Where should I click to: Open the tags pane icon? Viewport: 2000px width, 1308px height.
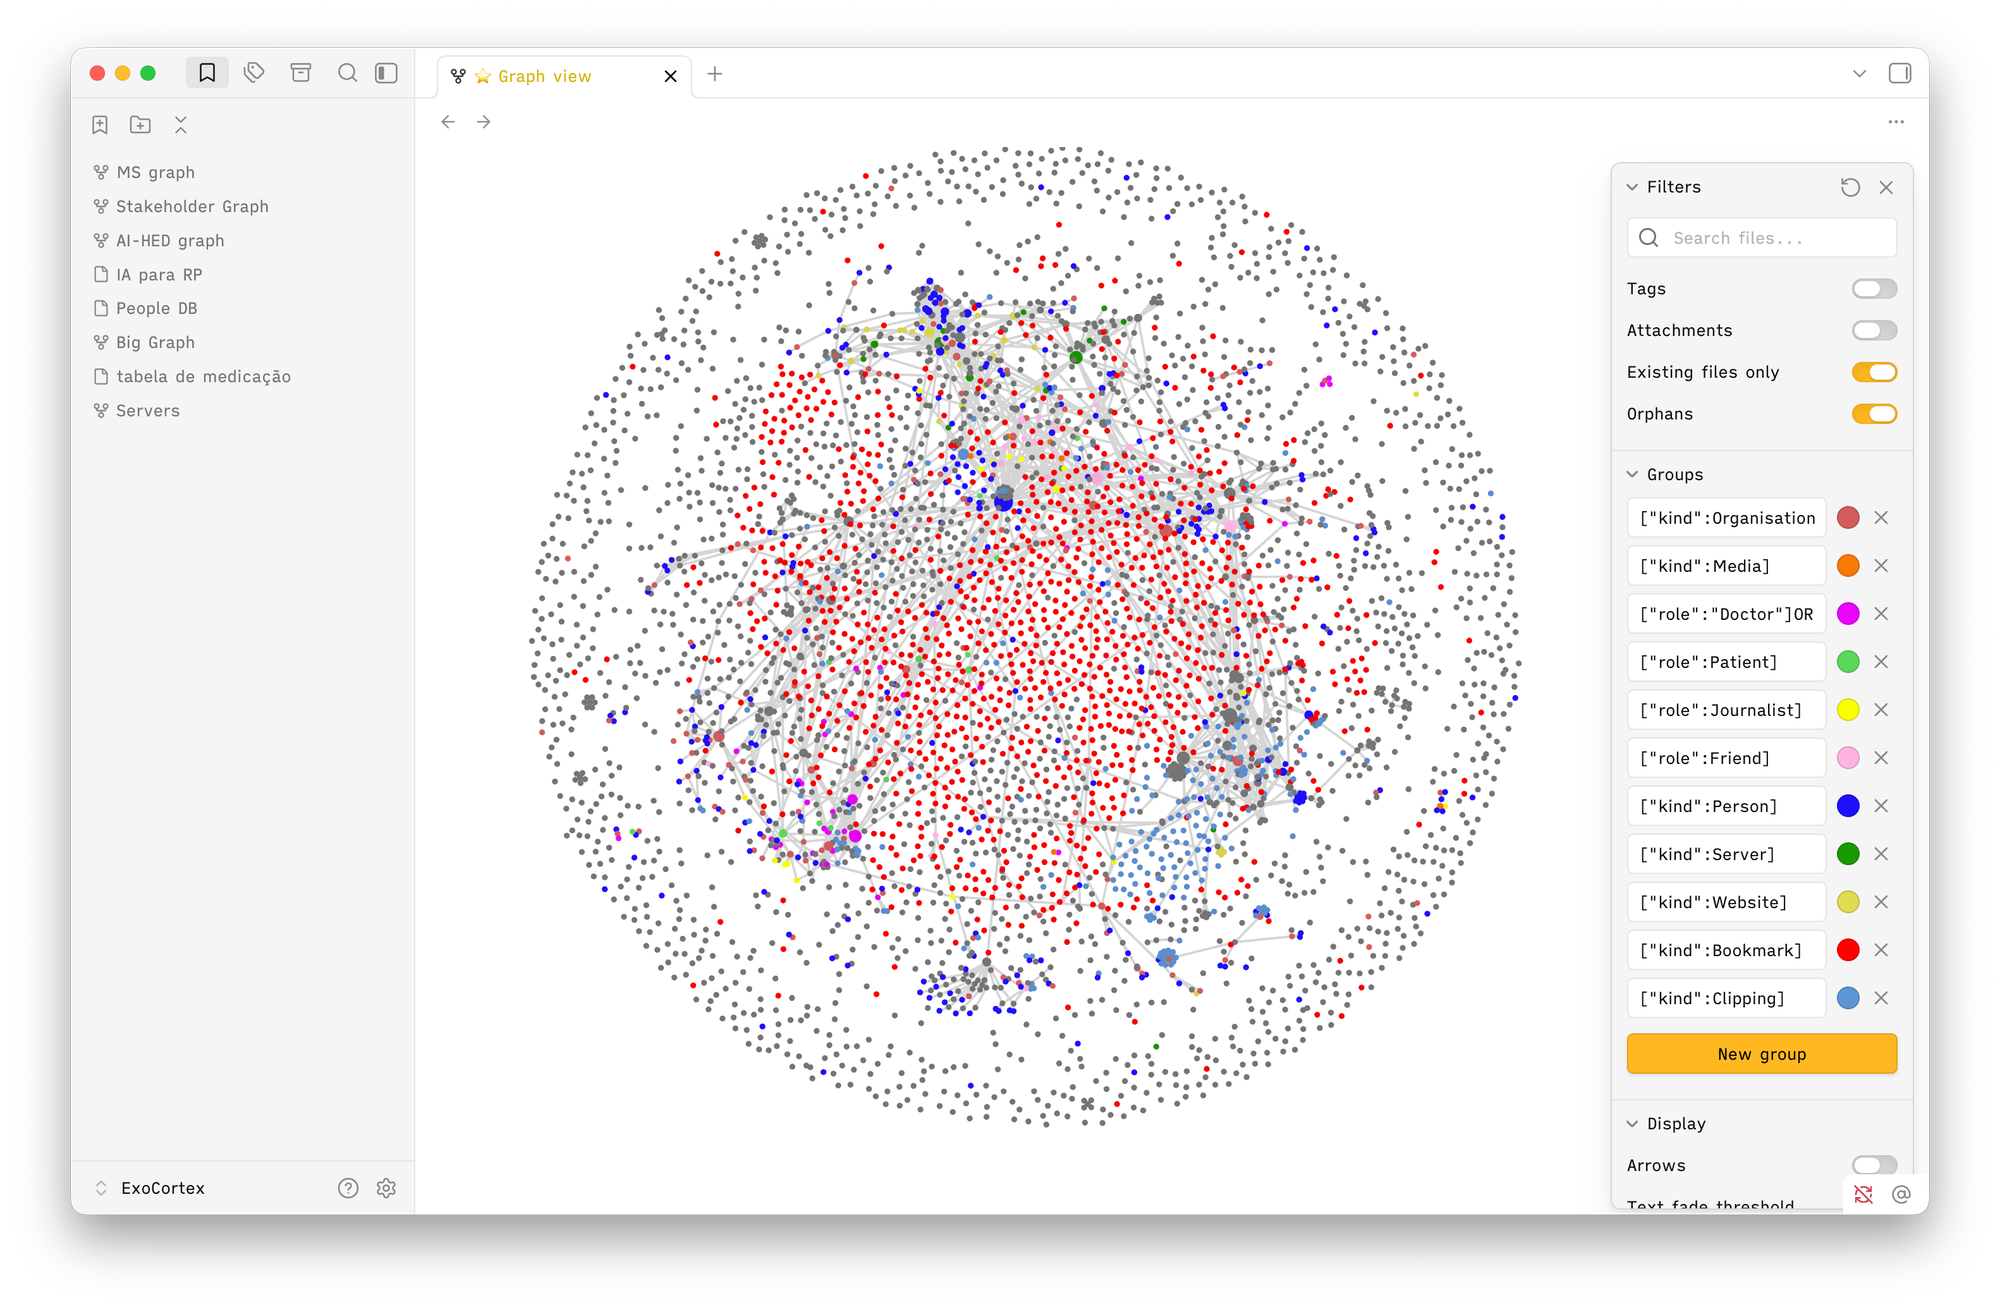point(254,73)
